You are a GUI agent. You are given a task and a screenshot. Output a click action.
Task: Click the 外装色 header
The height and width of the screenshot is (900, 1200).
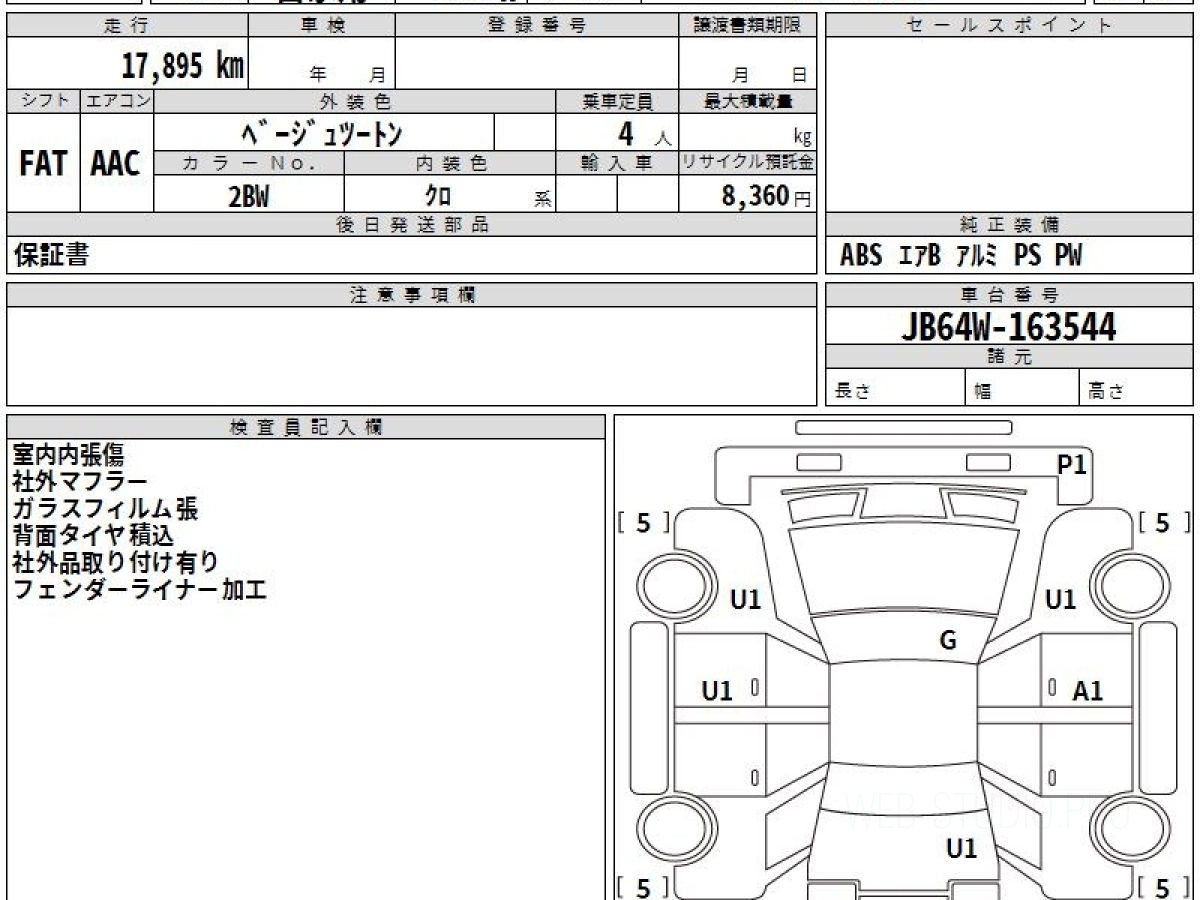(355, 101)
